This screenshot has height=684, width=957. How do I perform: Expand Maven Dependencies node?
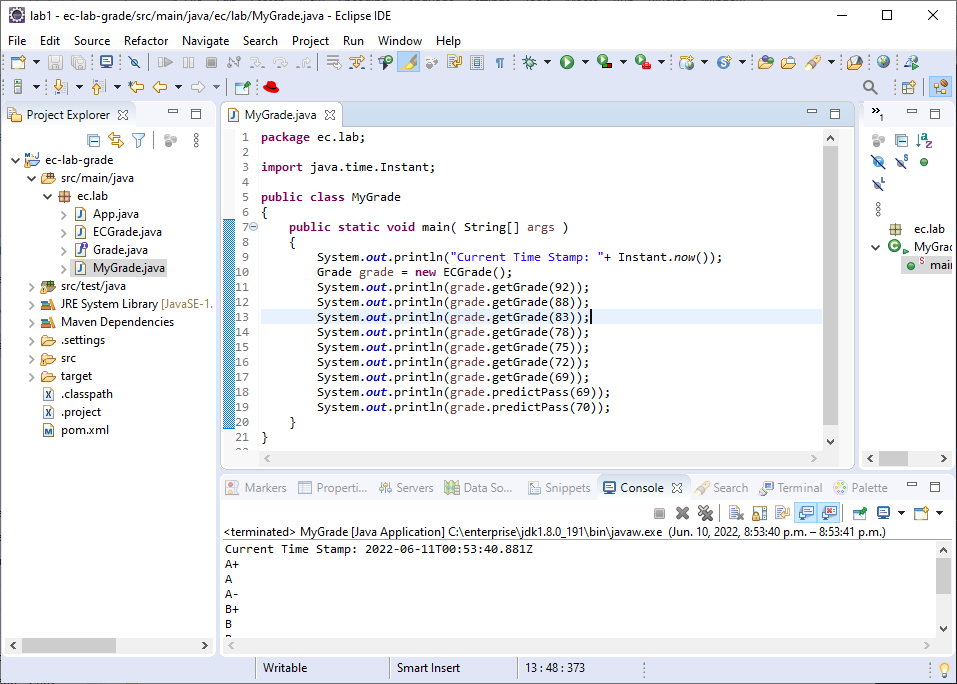32,323
